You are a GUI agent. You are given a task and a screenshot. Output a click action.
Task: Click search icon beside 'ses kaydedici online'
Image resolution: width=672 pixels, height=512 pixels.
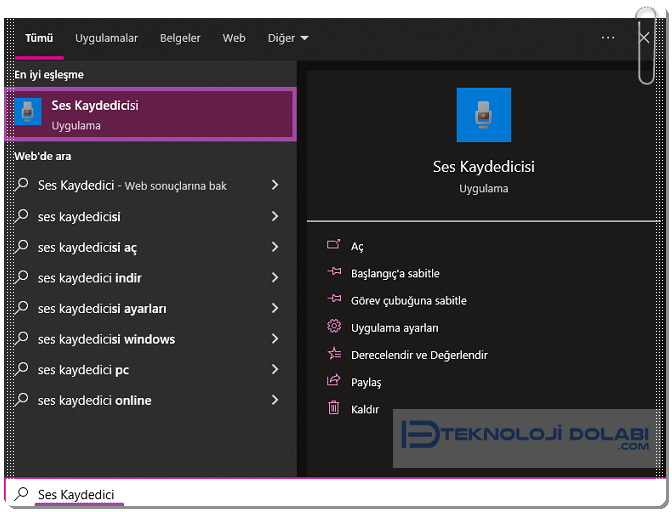21,400
